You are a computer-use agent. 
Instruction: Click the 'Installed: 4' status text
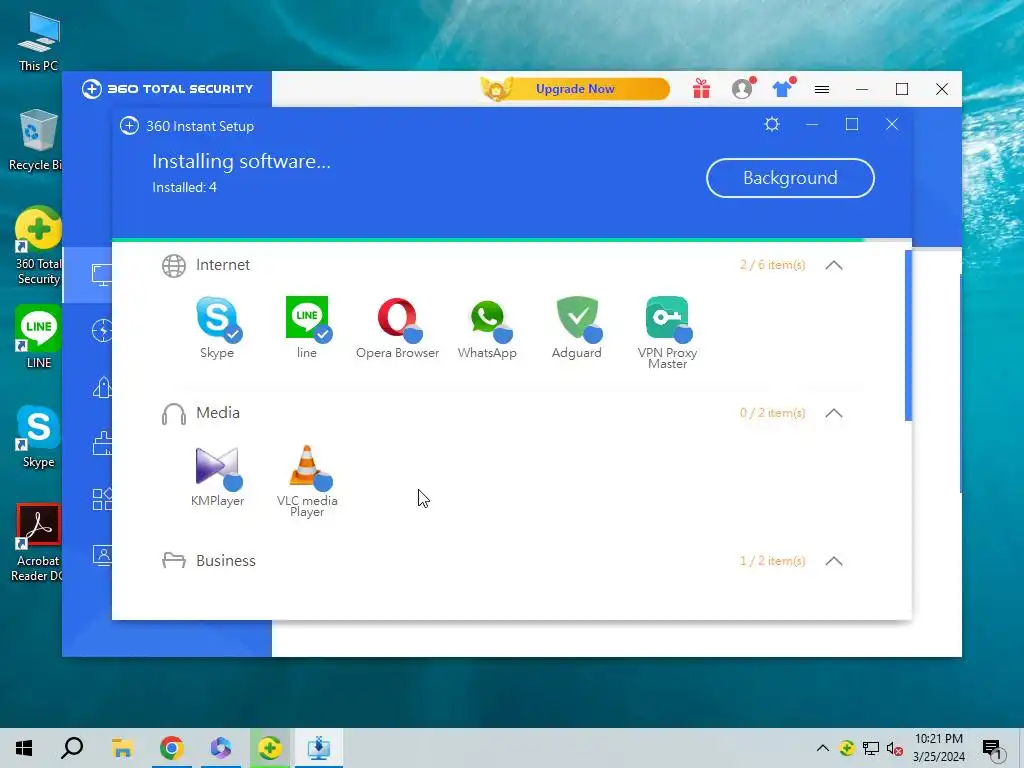[x=184, y=187]
